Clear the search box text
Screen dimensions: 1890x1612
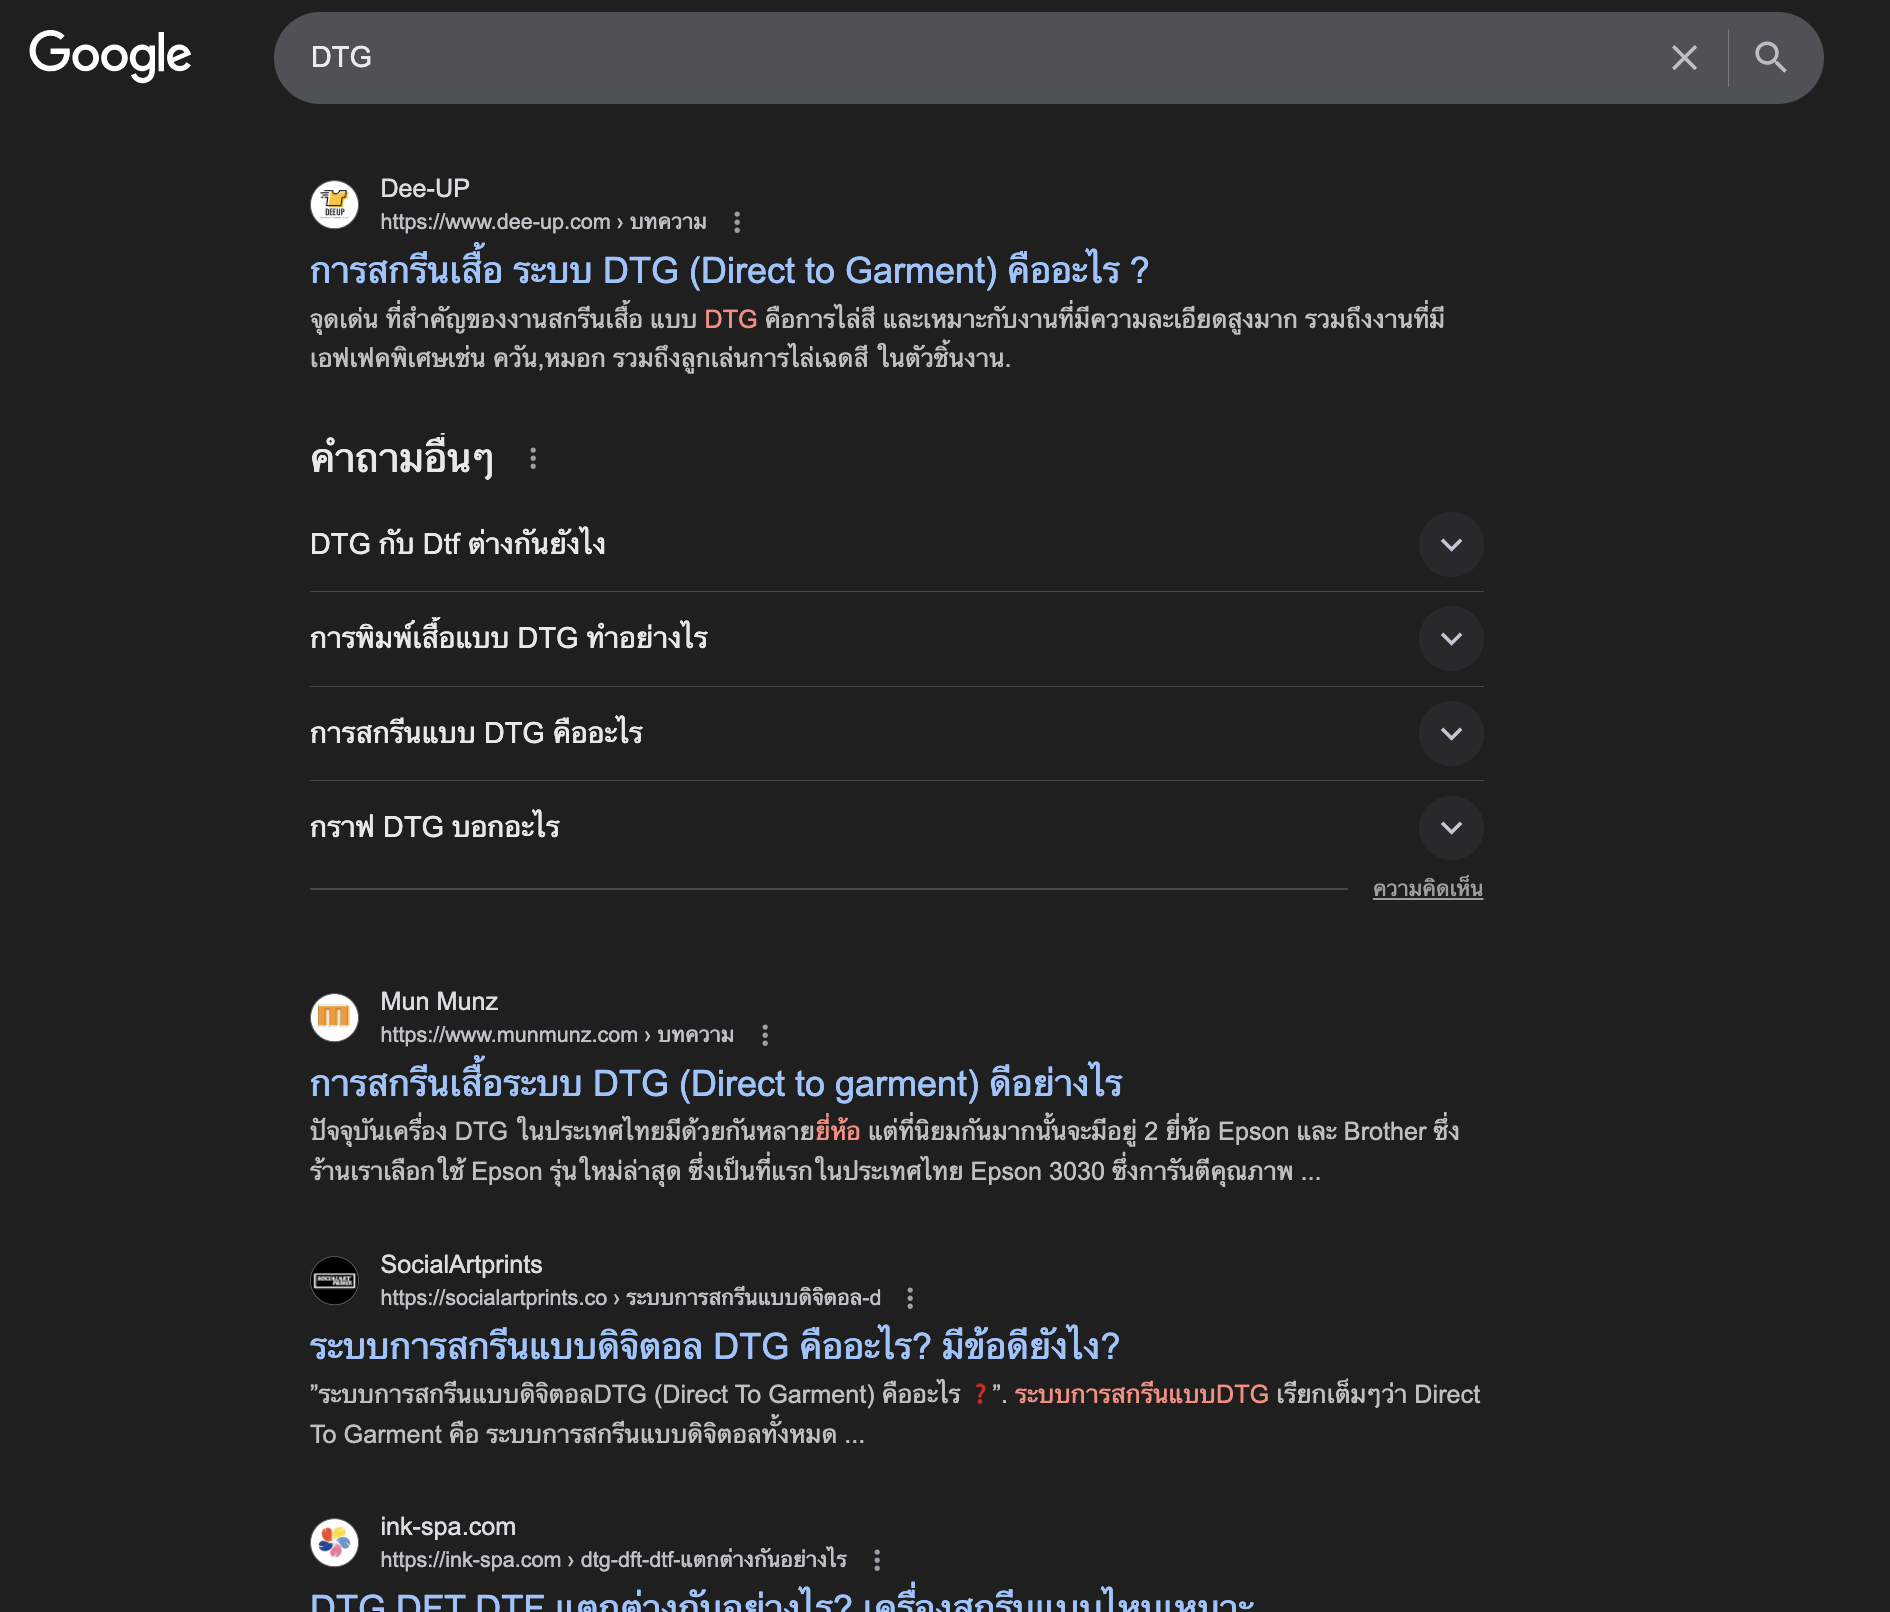[x=1684, y=58]
